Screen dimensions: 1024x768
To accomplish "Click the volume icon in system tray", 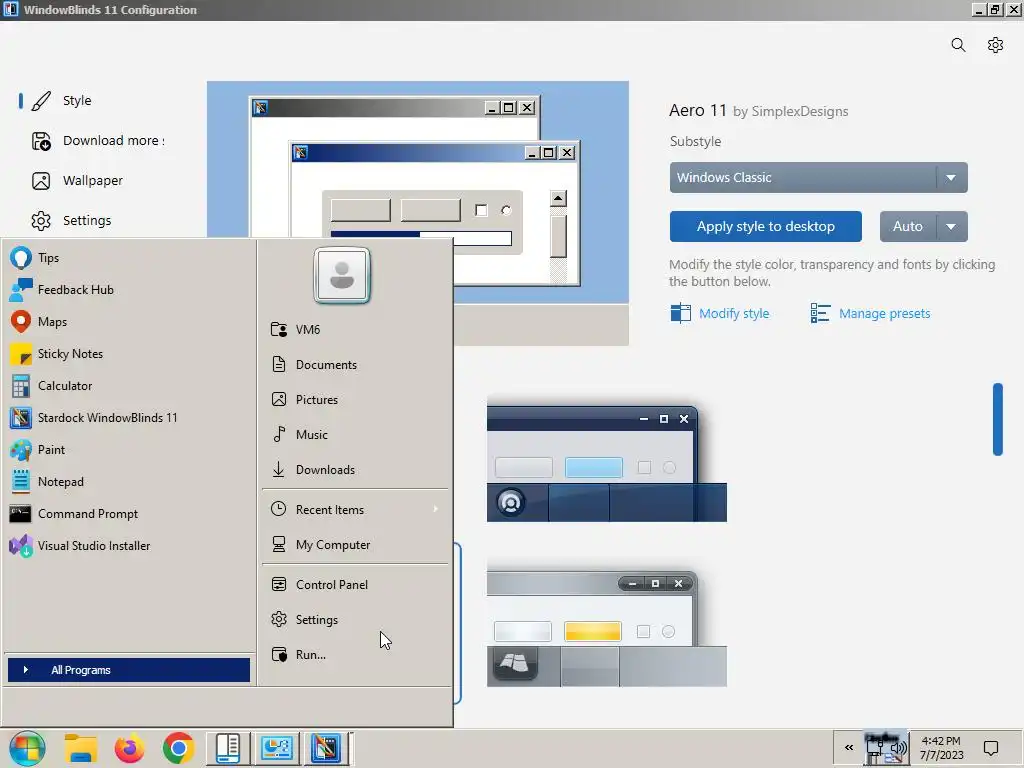I will coord(899,748).
